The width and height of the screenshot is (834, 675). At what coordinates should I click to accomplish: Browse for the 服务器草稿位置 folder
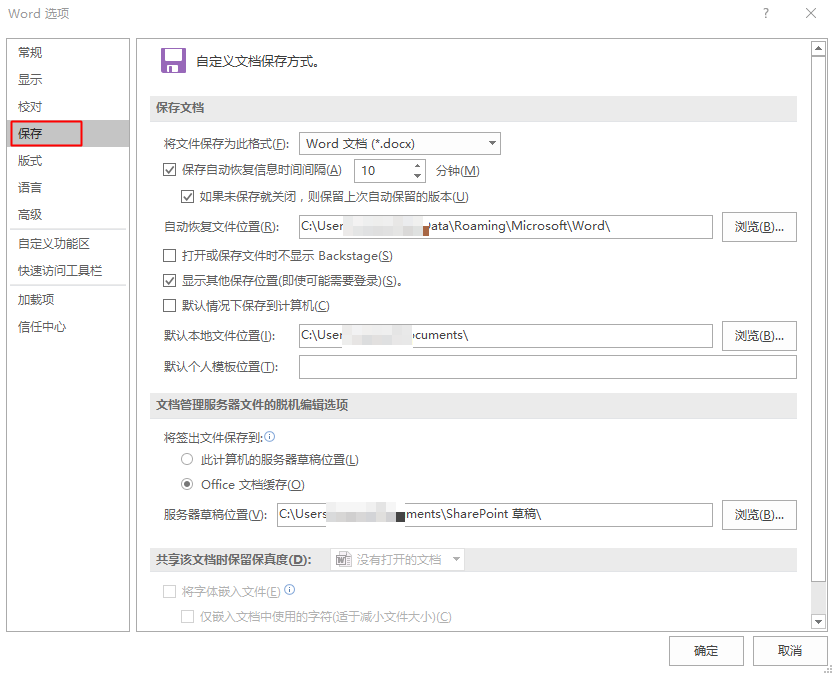[759, 515]
